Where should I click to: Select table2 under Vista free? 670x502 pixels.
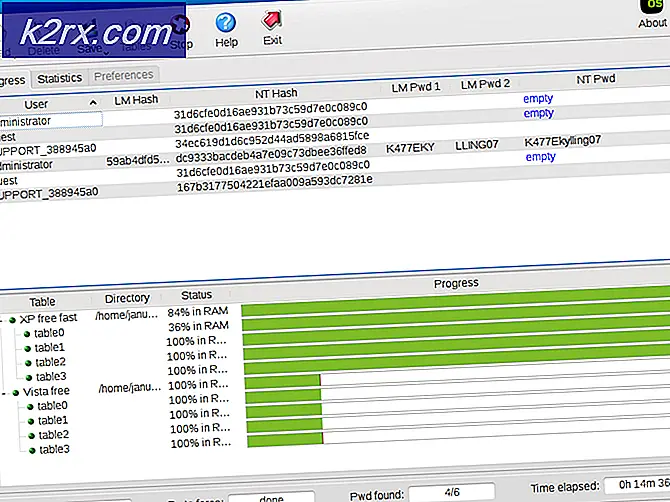(x=53, y=435)
